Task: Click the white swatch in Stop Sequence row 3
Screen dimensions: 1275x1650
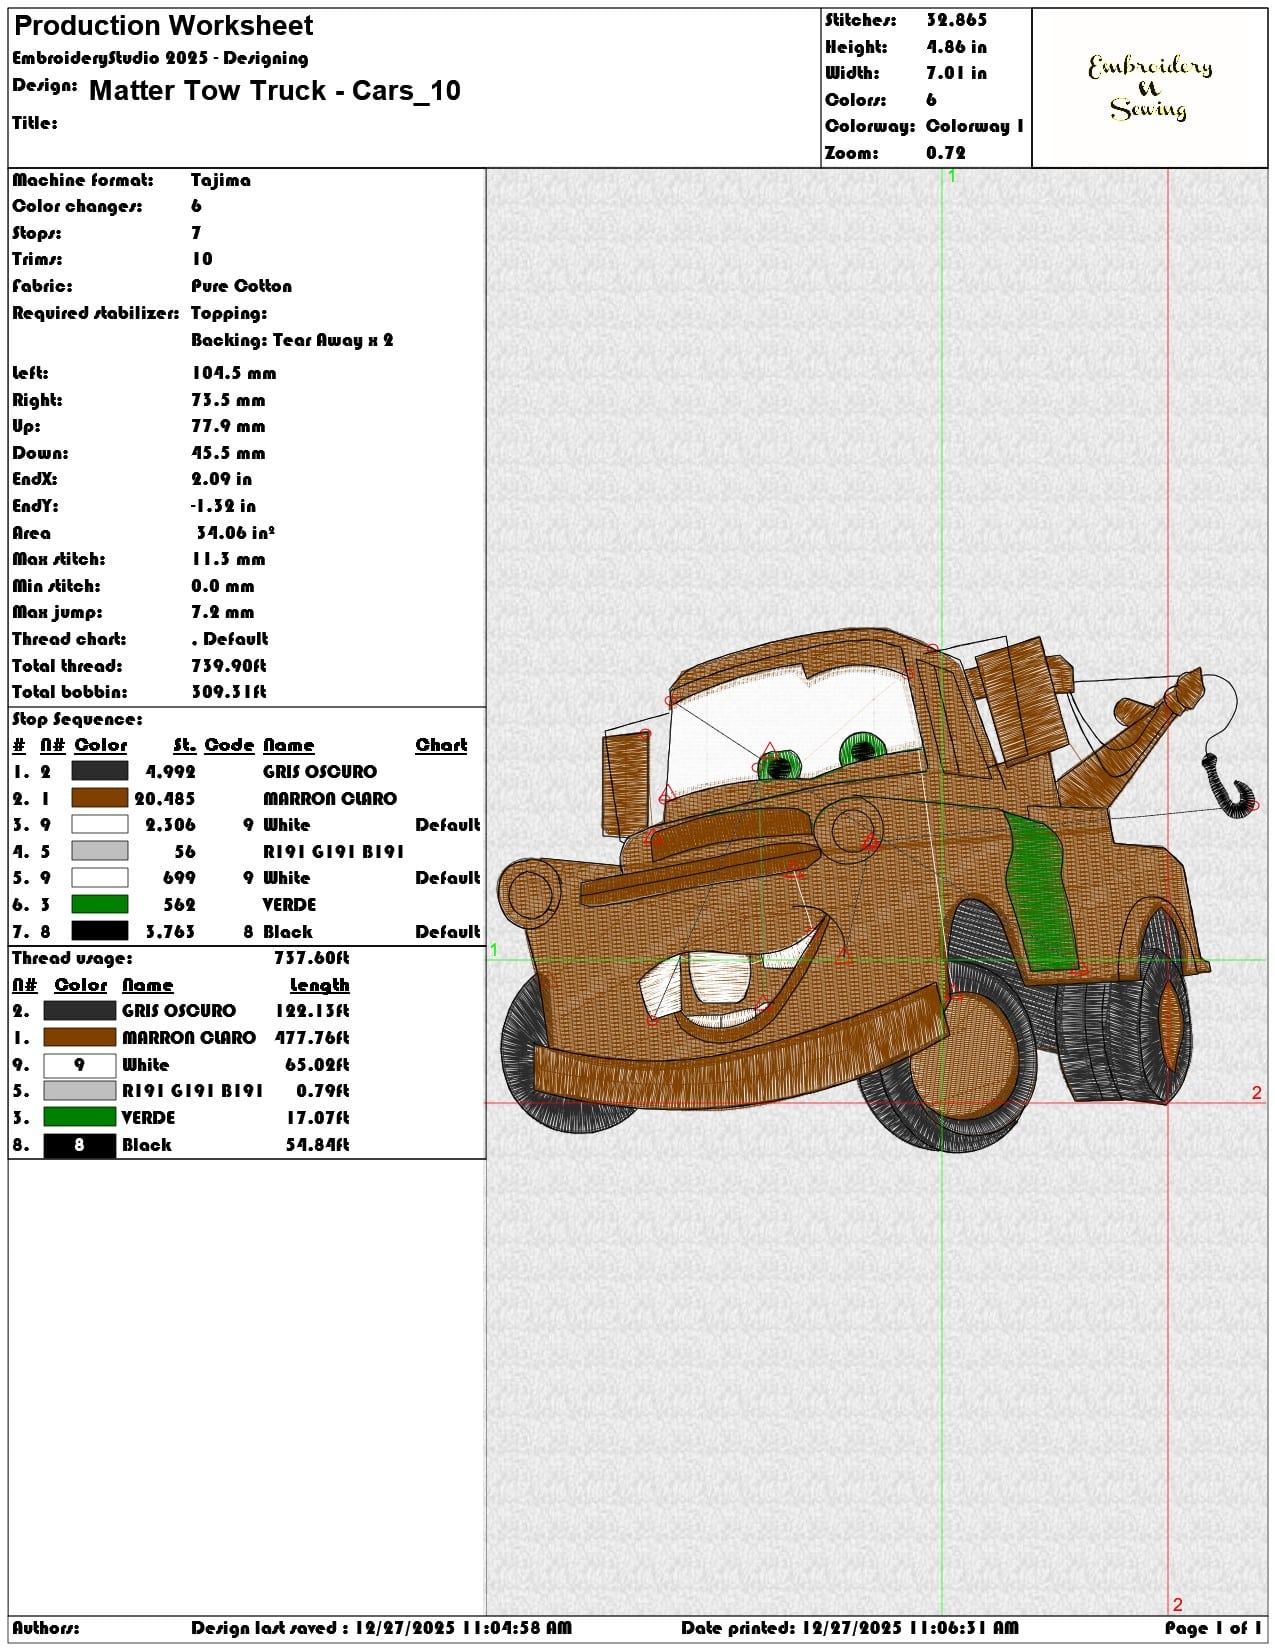Action: pyautogui.click(x=100, y=824)
